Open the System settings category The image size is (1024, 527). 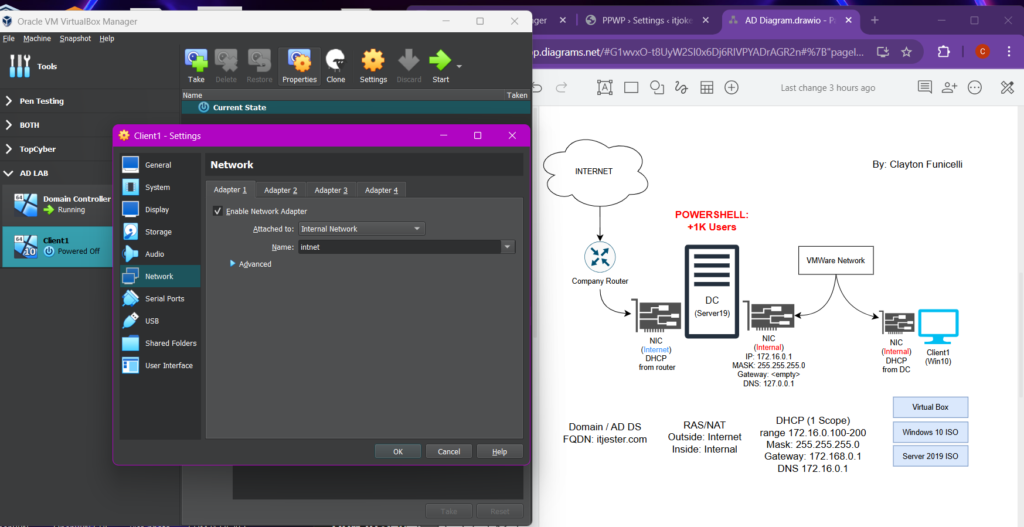[159, 187]
